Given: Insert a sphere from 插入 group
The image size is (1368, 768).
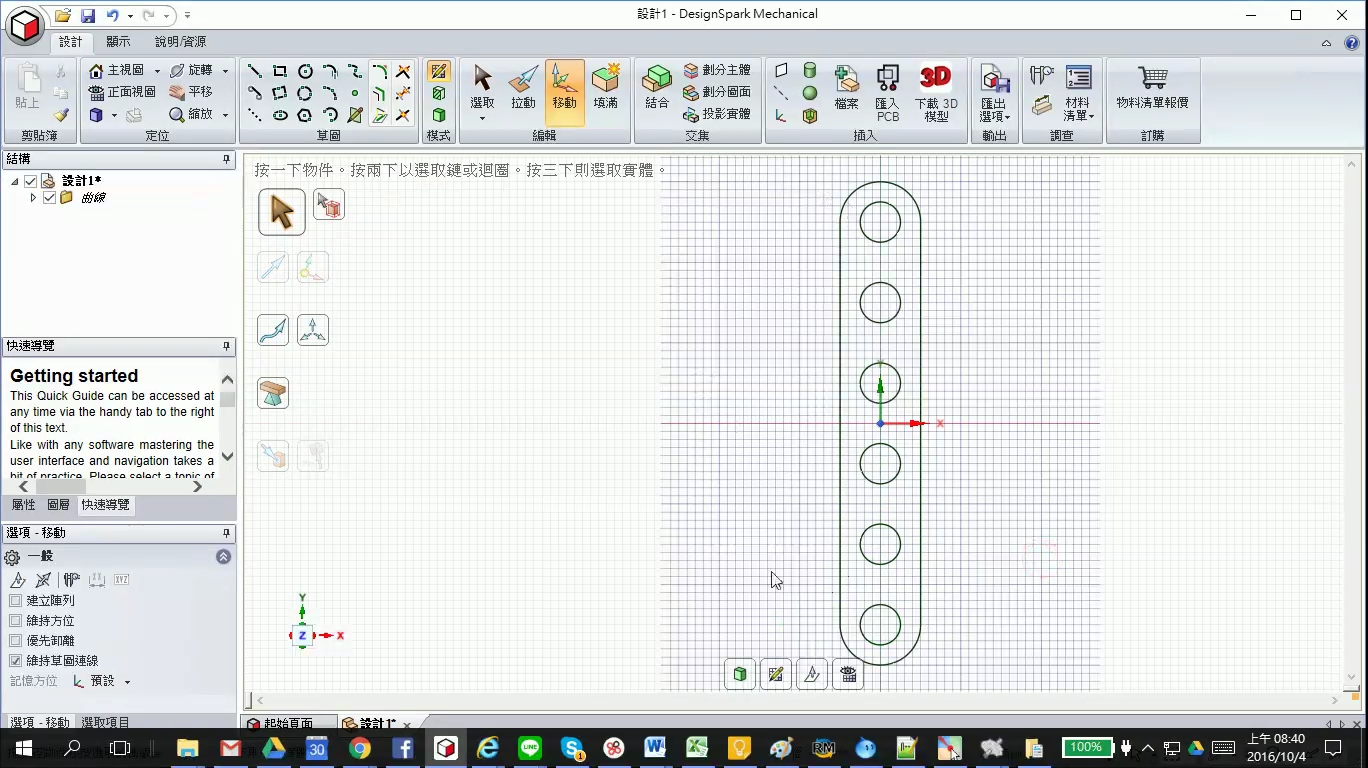Looking at the screenshot, I should pos(810,93).
